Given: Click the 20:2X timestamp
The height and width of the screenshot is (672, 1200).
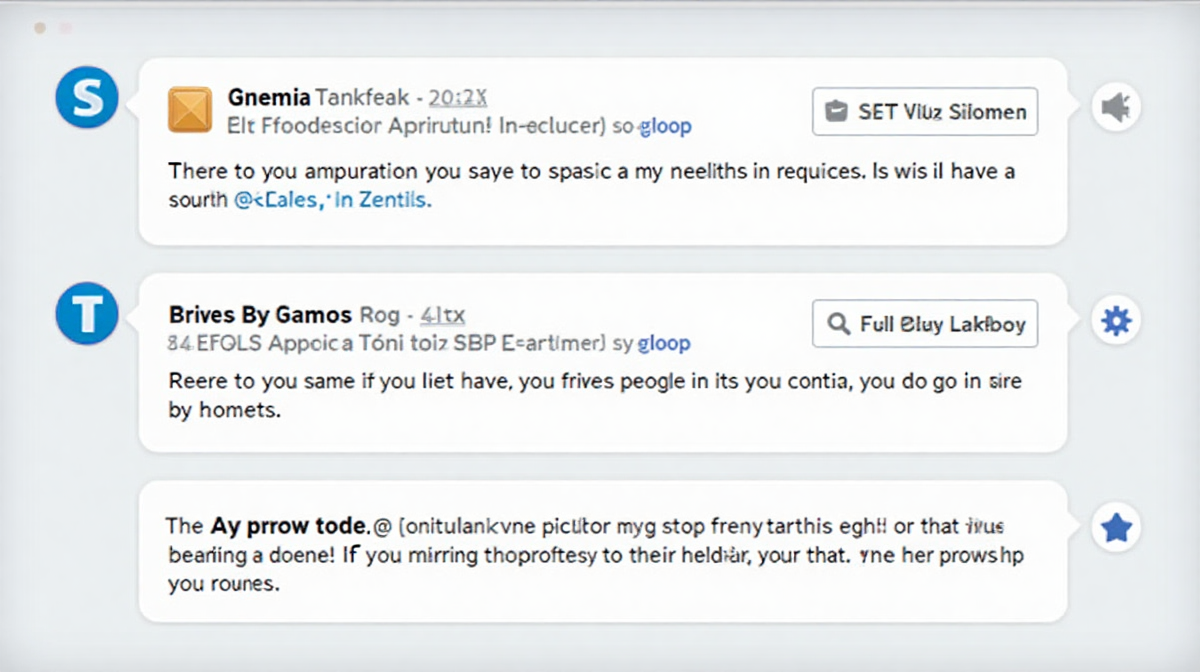Looking at the screenshot, I should (x=456, y=97).
